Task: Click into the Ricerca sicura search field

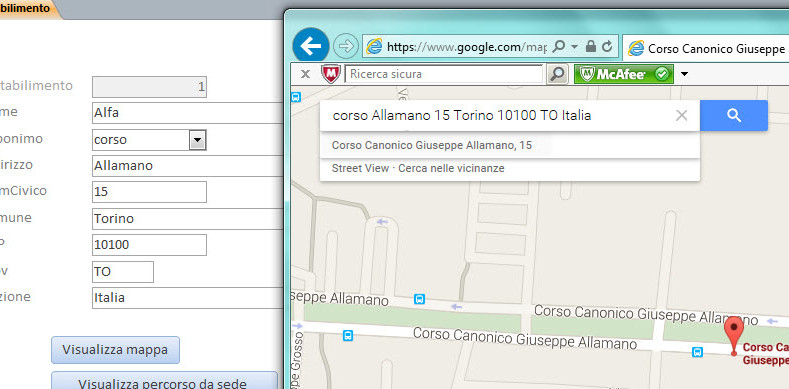Action: pyautogui.click(x=444, y=74)
